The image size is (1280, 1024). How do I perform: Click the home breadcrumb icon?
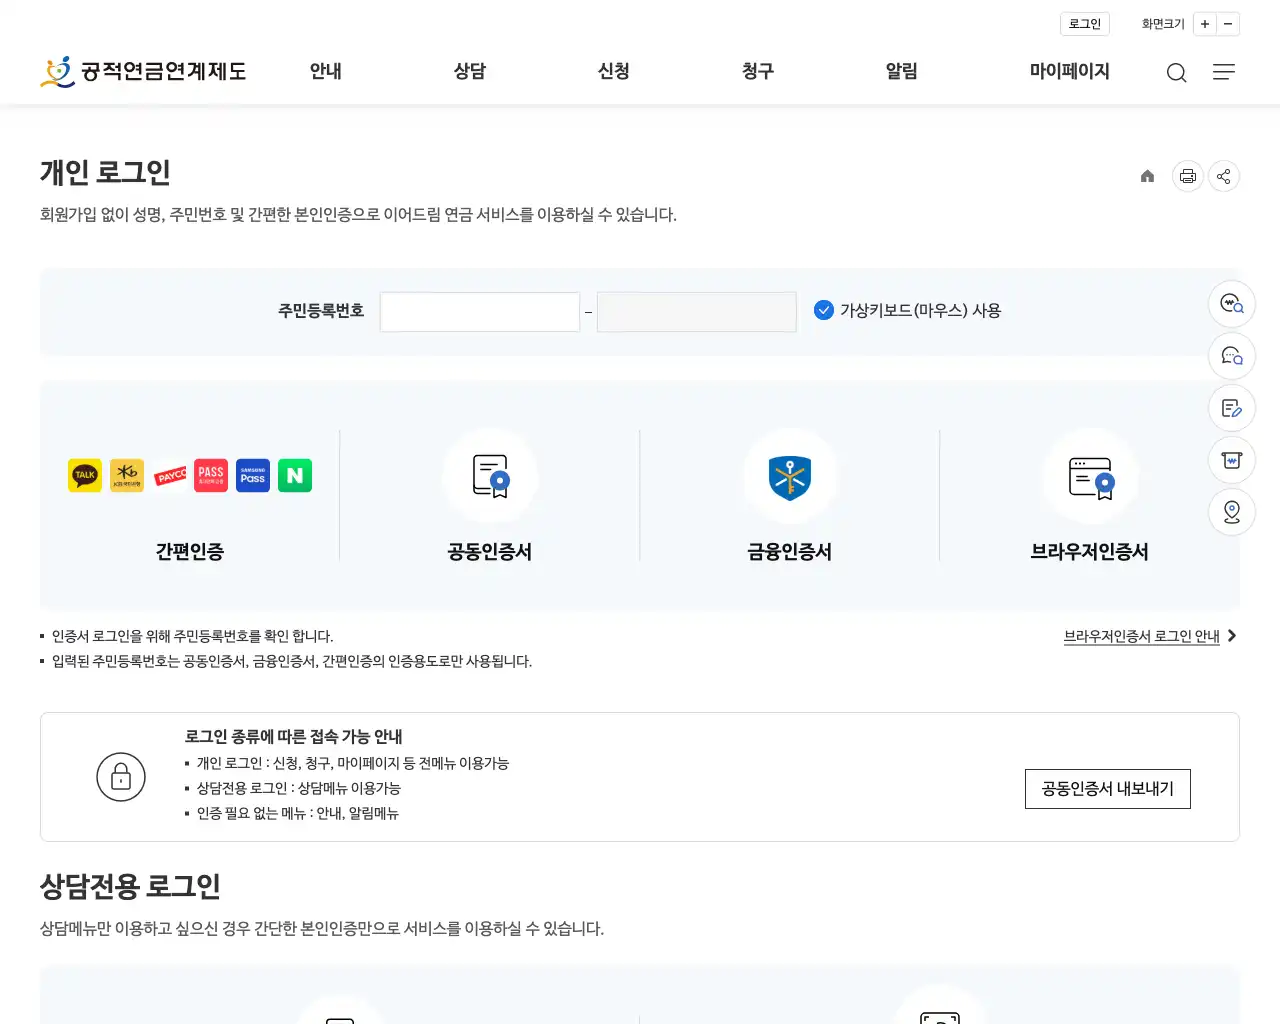click(x=1147, y=176)
